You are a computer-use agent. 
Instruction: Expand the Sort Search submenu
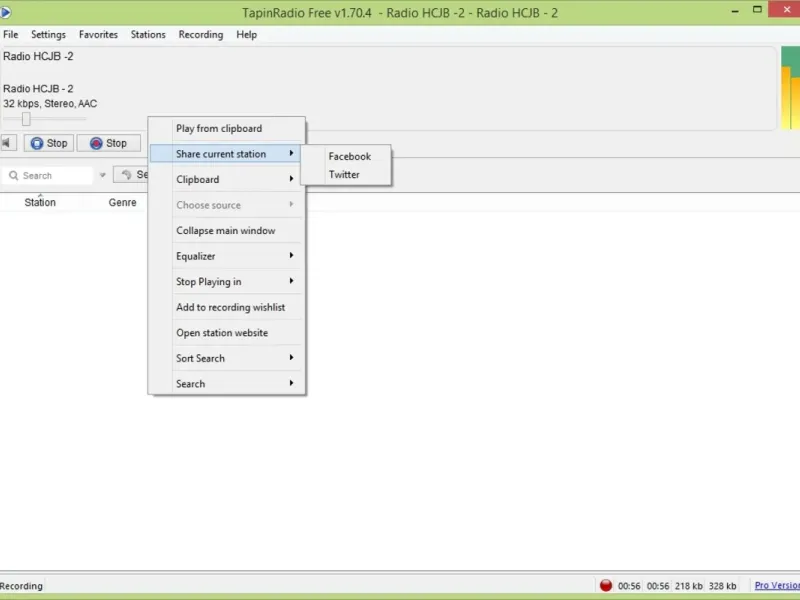click(x=227, y=358)
